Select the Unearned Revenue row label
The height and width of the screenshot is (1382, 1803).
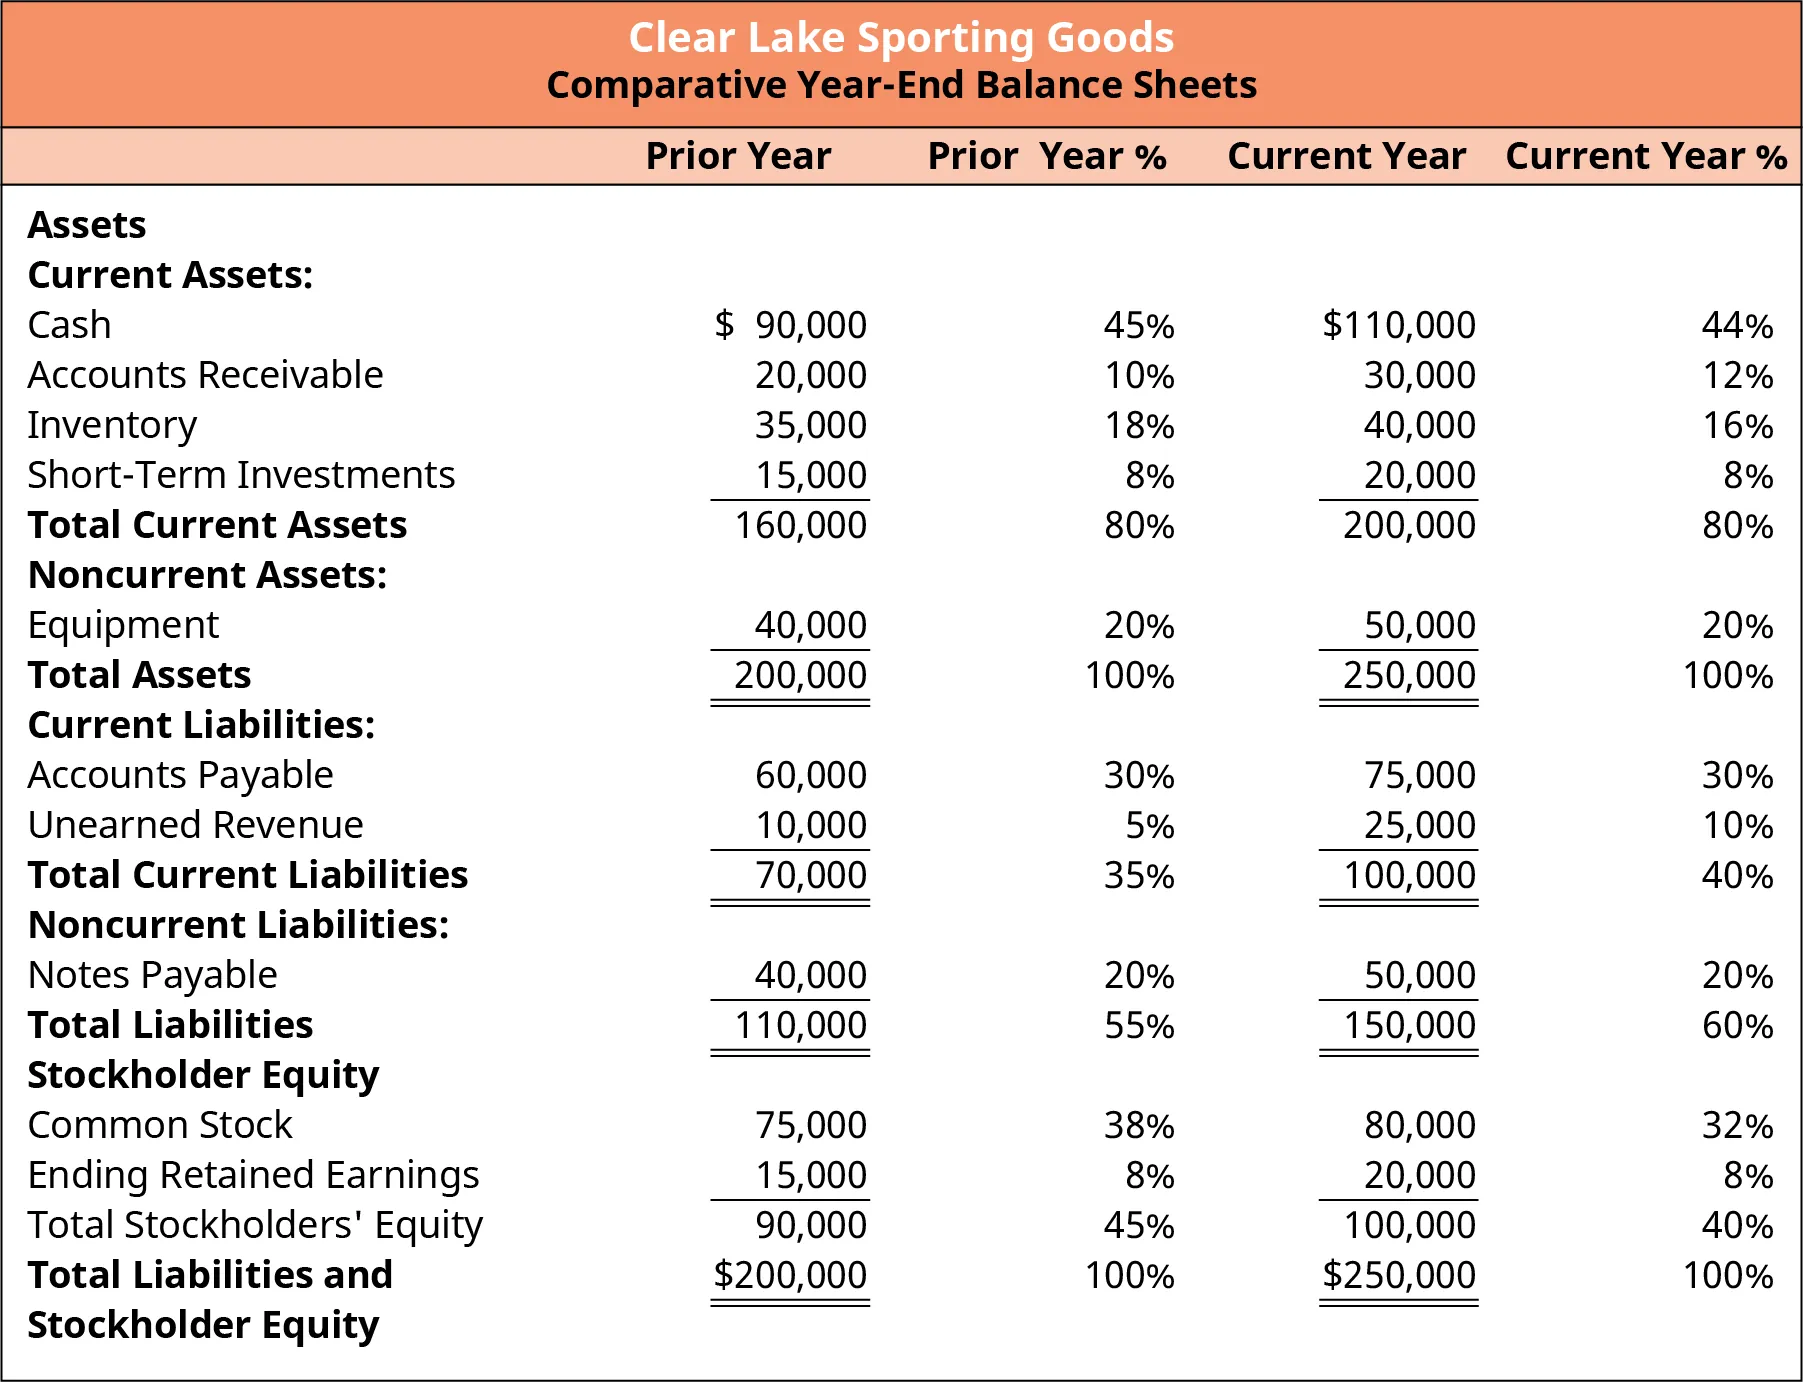(x=196, y=826)
